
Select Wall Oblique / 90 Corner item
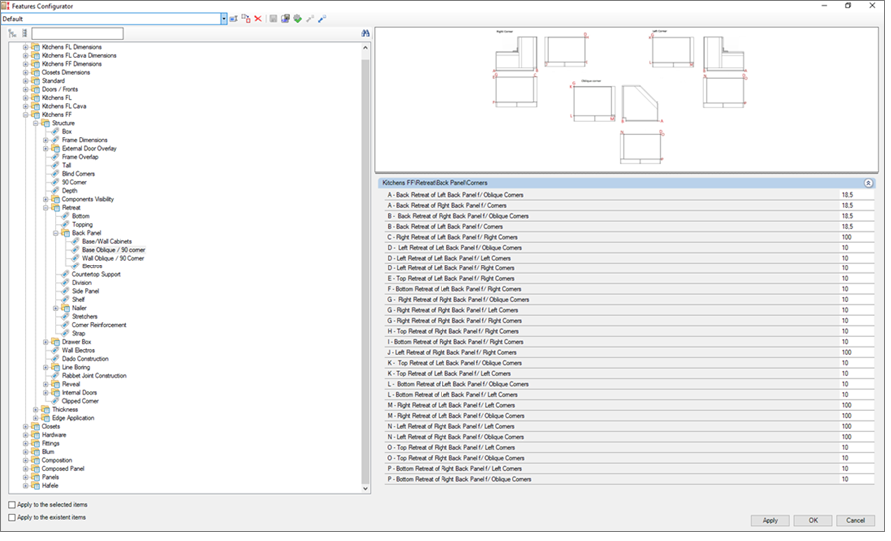113,259
